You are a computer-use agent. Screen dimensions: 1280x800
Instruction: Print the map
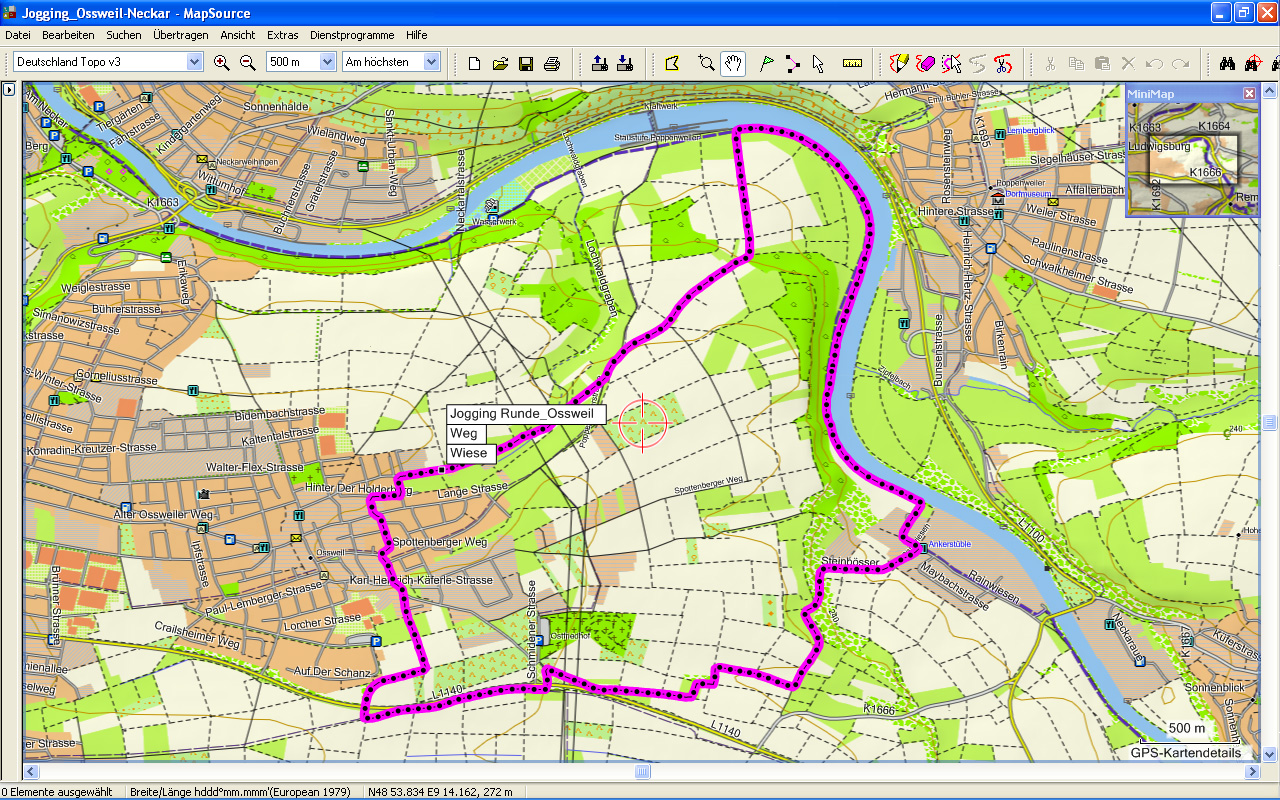tap(551, 63)
